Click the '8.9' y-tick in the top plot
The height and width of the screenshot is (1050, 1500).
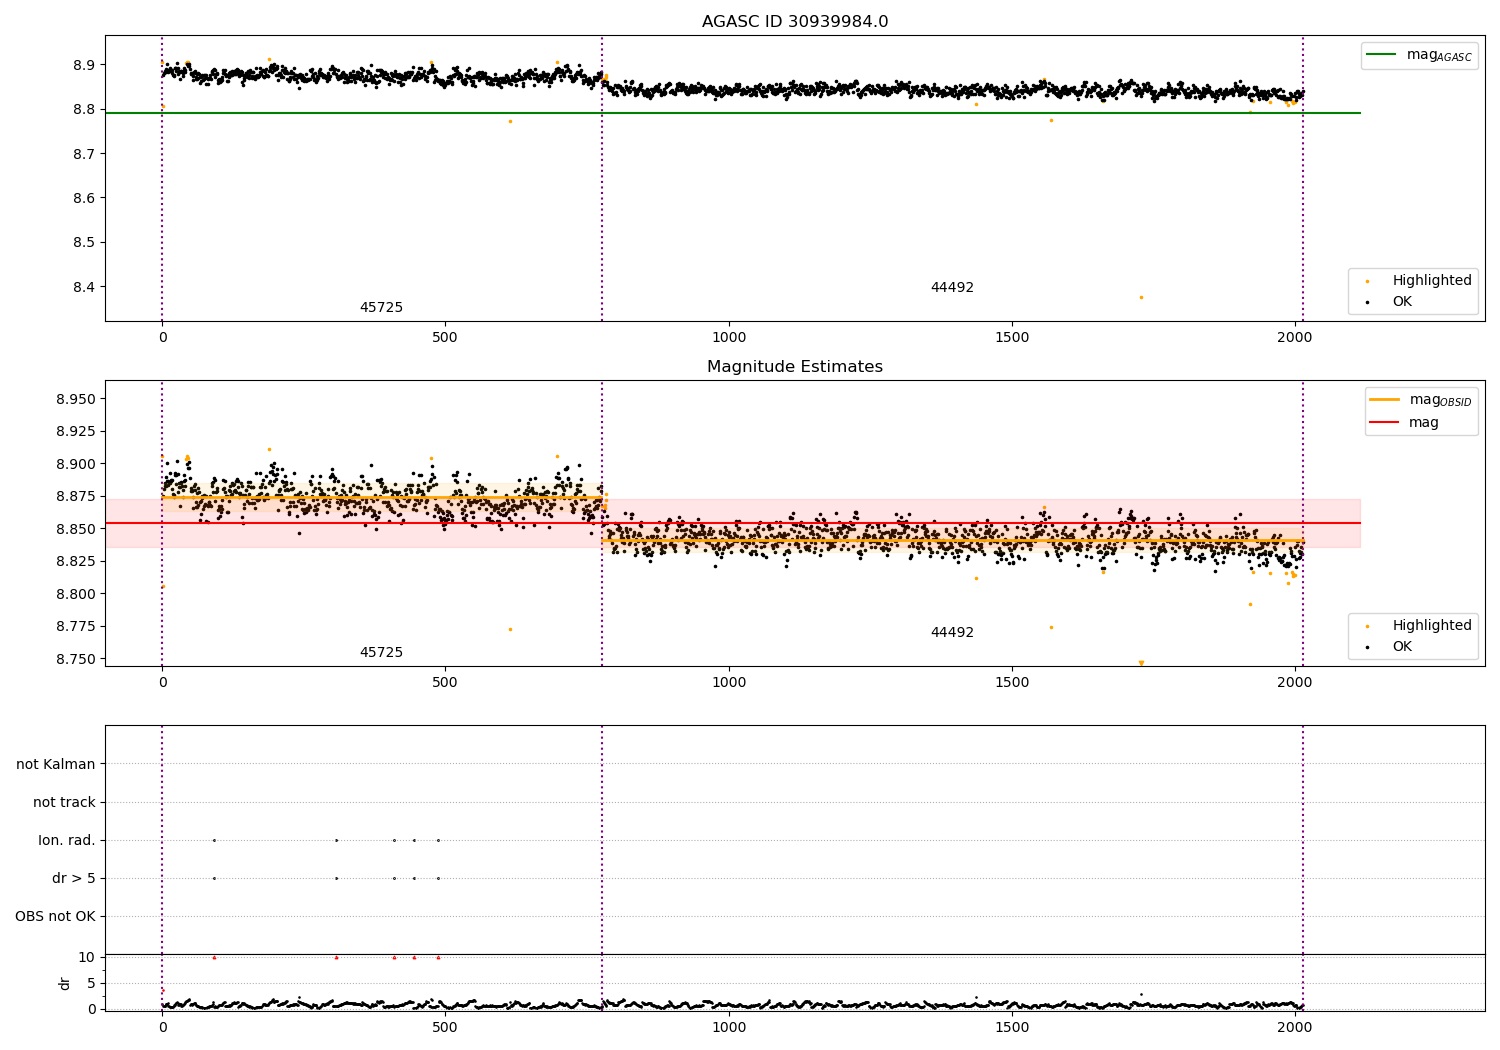coord(84,65)
